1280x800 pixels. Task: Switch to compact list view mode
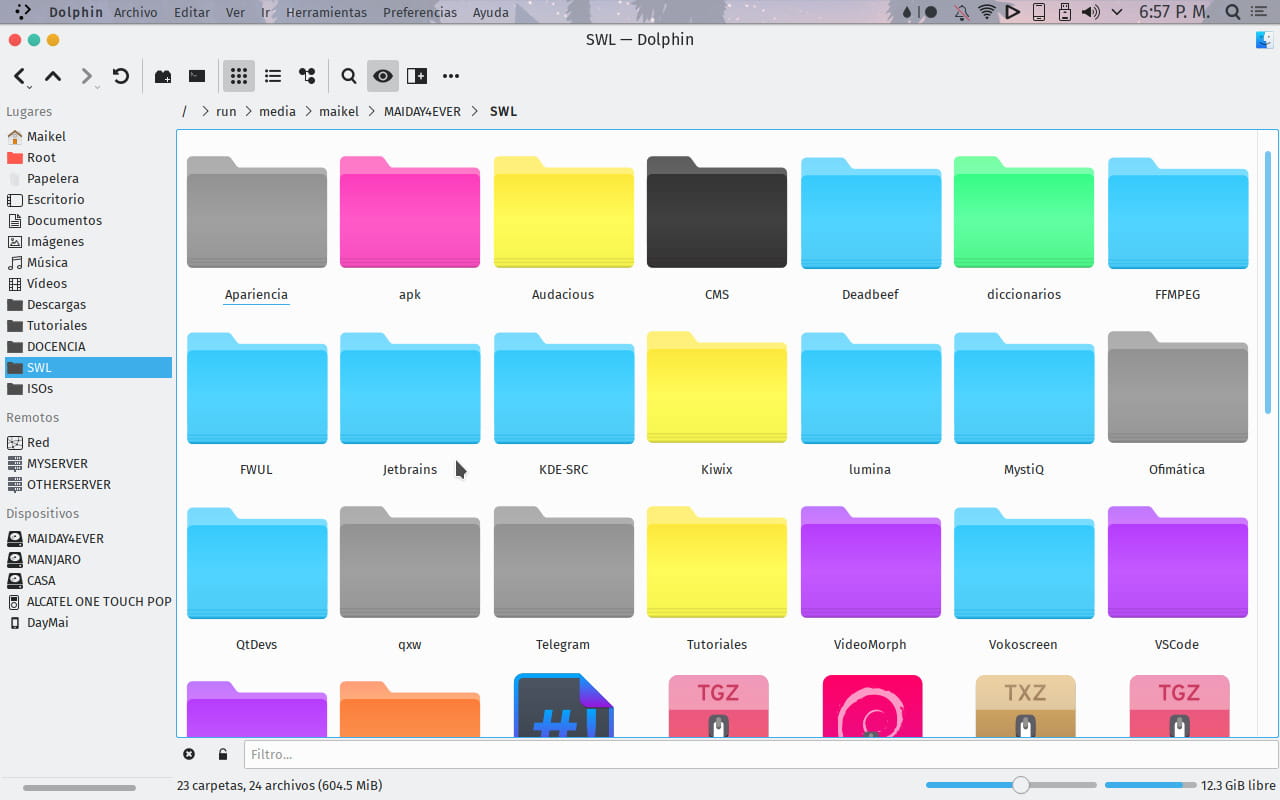click(272, 76)
